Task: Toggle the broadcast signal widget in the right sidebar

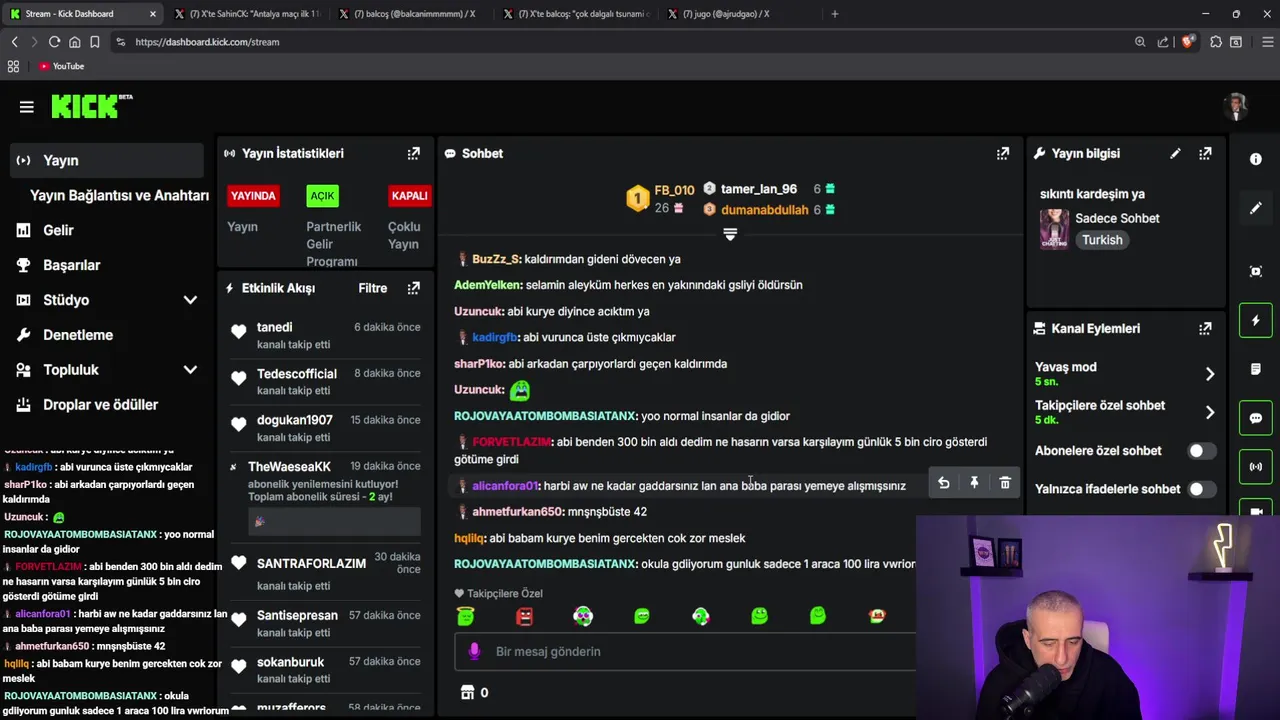Action: [x=1256, y=467]
